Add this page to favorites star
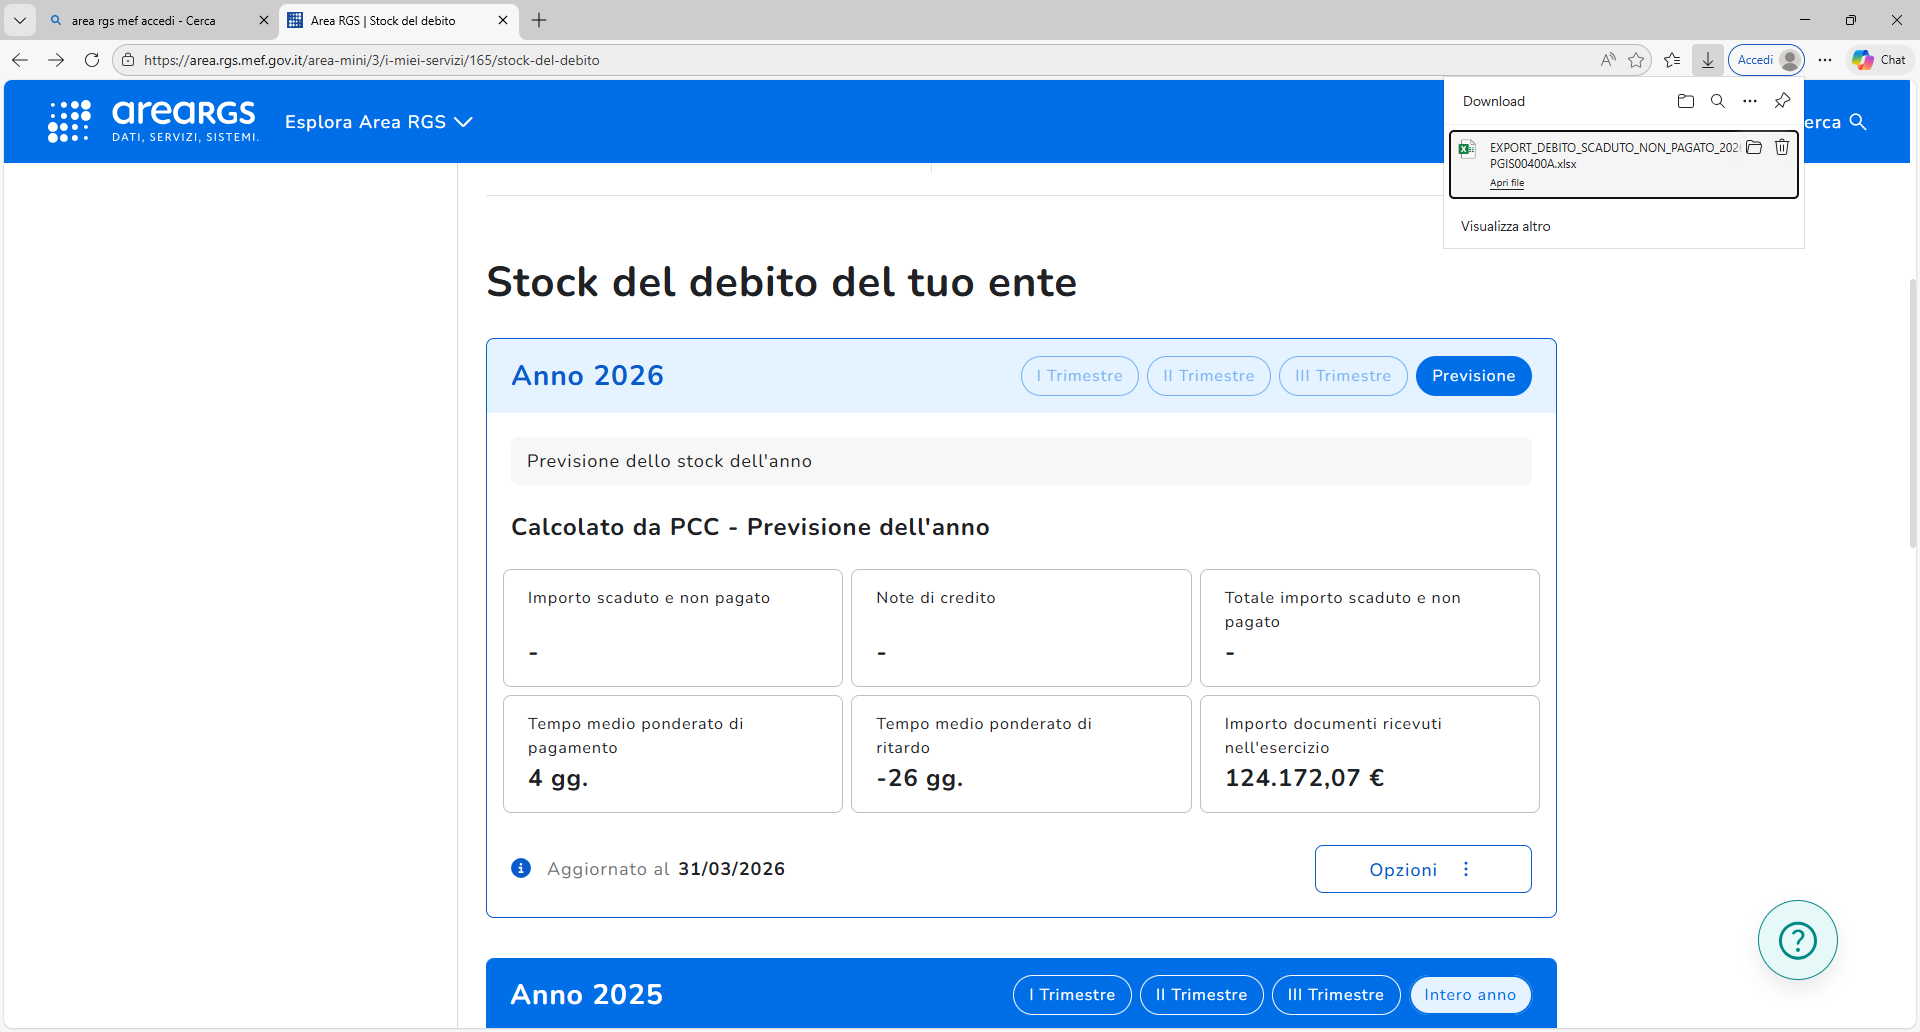1920x1032 pixels. pyautogui.click(x=1636, y=60)
